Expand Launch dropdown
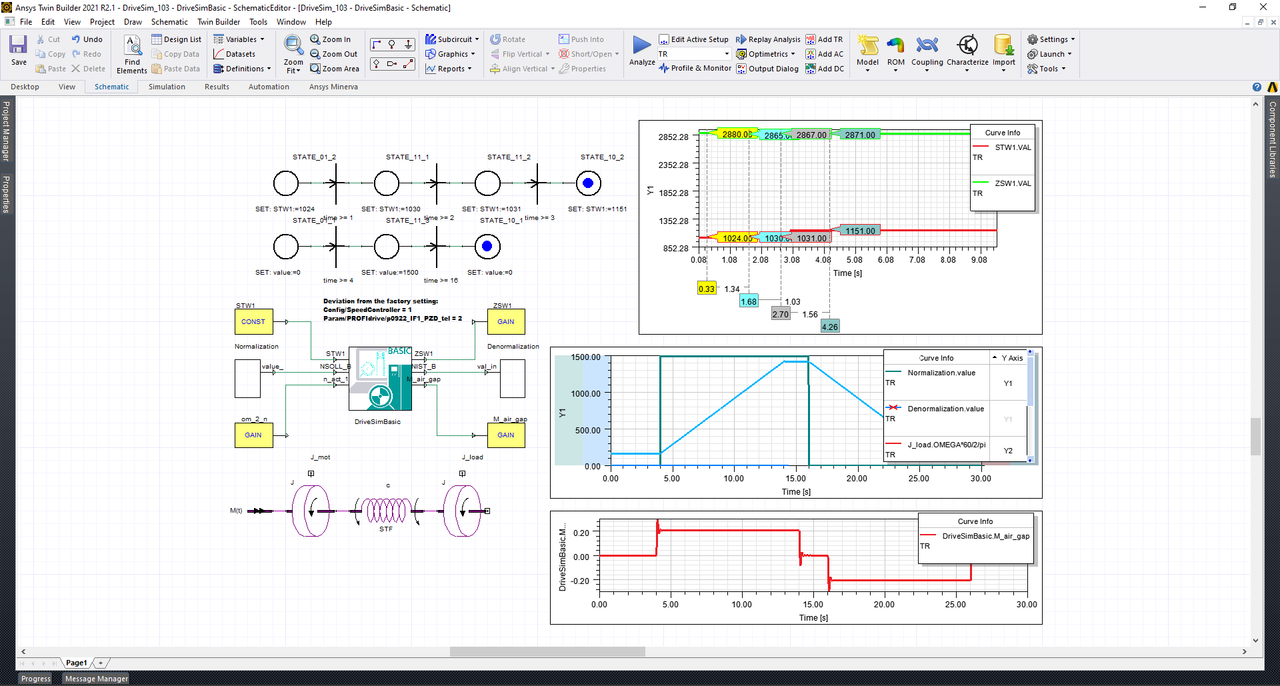Viewport: 1280px width, 686px height. [x=1049, y=54]
